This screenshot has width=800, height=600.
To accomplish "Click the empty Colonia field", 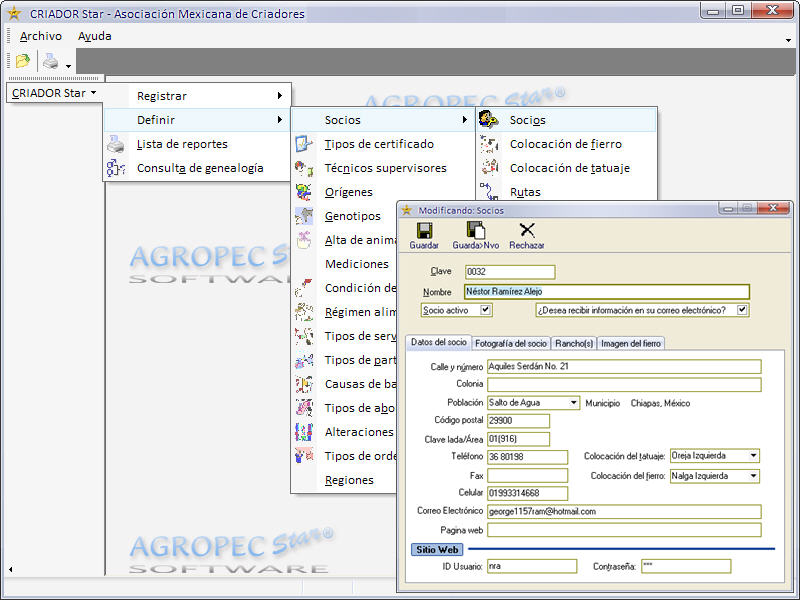I will coord(624,384).
